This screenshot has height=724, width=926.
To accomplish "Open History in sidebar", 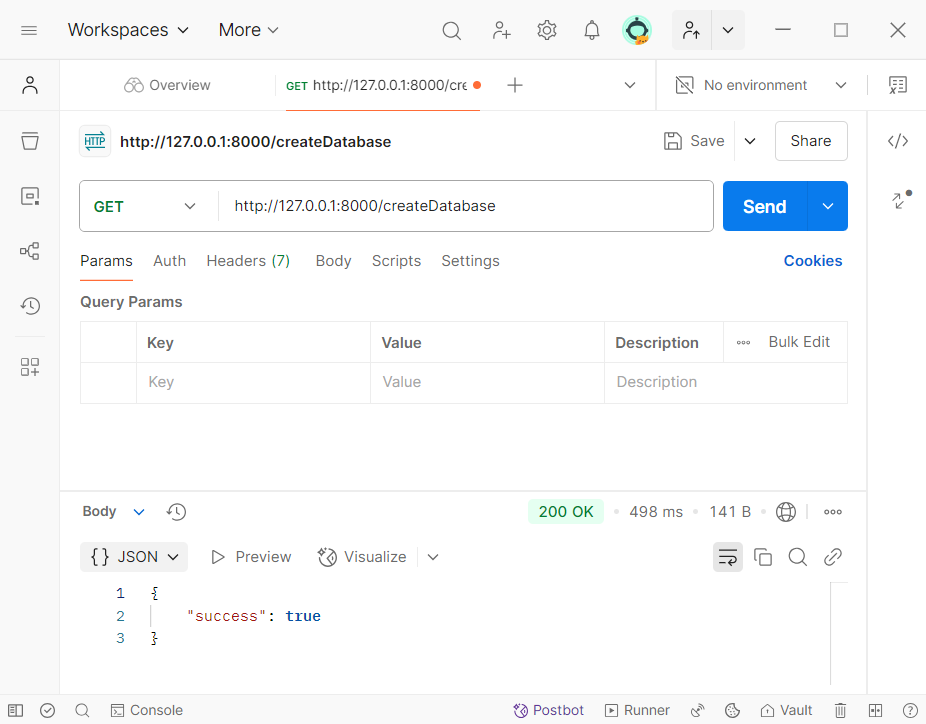I will pyautogui.click(x=30, y=306).
